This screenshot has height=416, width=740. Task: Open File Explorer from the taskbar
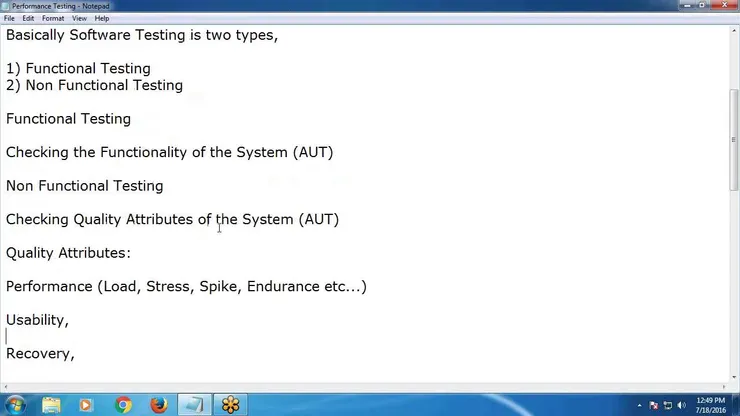pos(51,405)
